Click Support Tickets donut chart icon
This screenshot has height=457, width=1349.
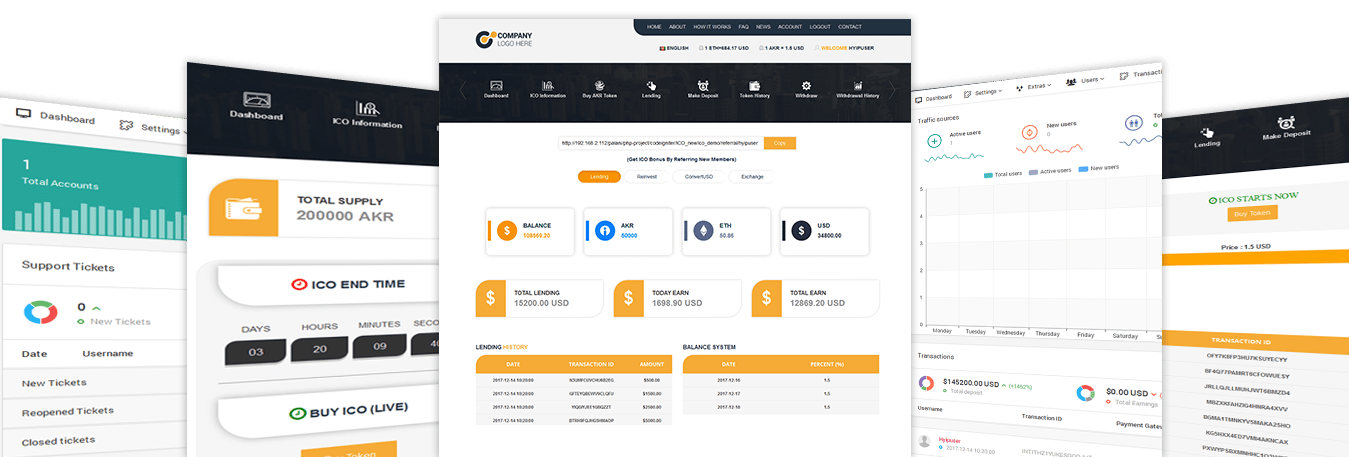41,312
